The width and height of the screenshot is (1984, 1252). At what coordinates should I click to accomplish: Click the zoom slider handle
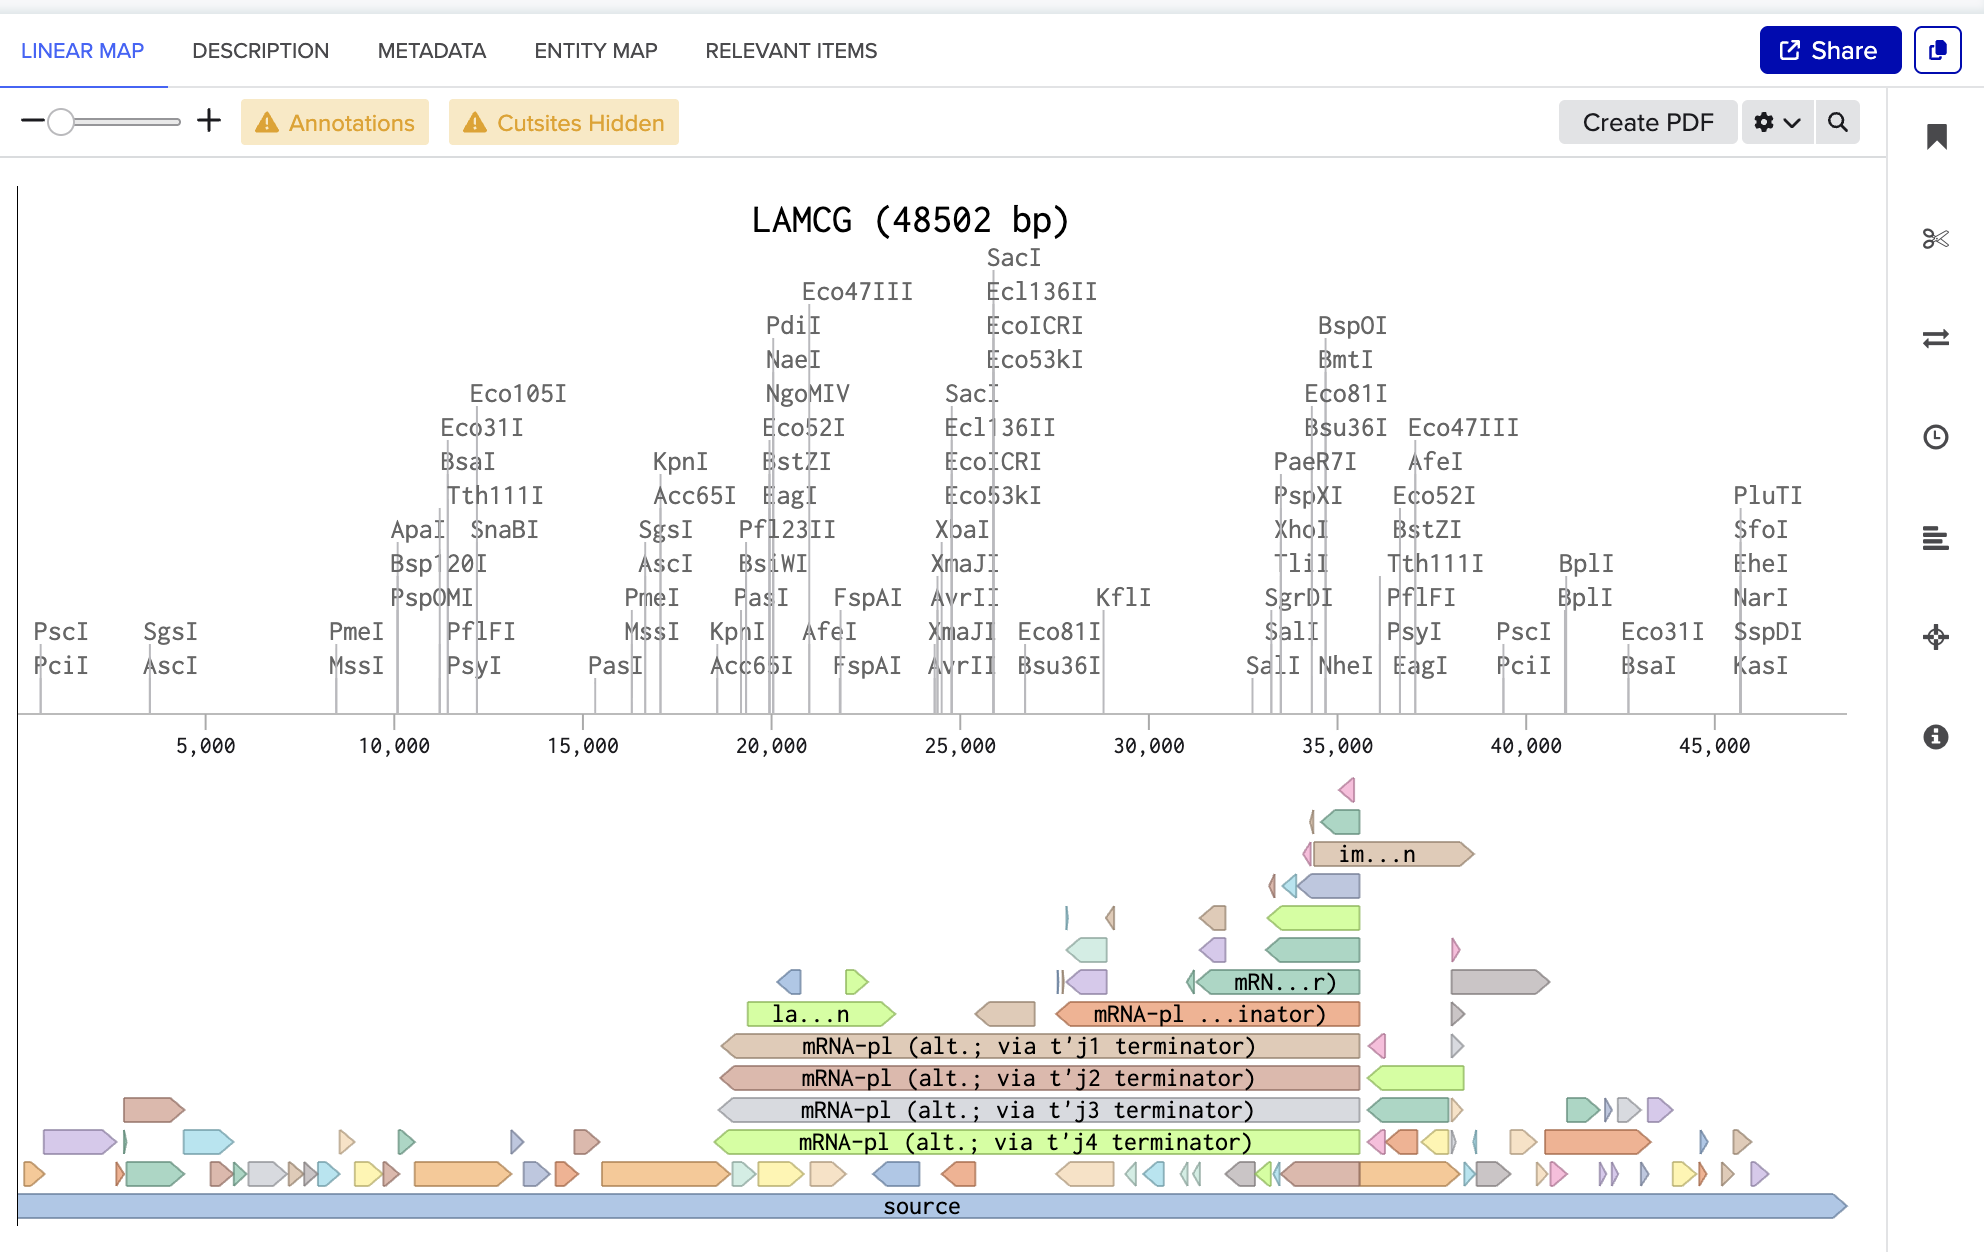coord(61,122)
